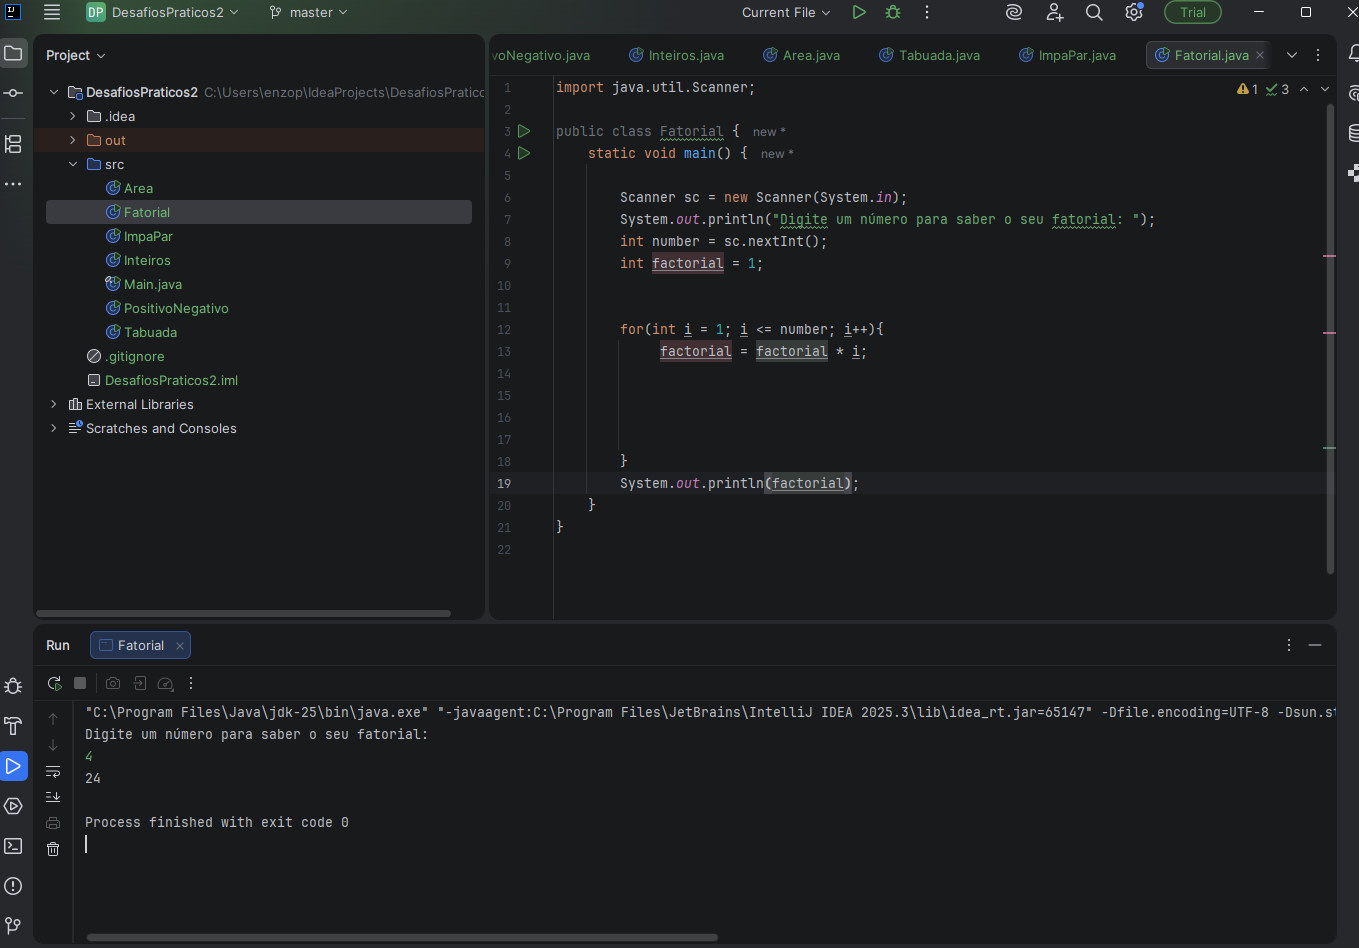Clear the console output with the trash icon
The width and height of the screenshot is (1359, 948).
point(53,849)
